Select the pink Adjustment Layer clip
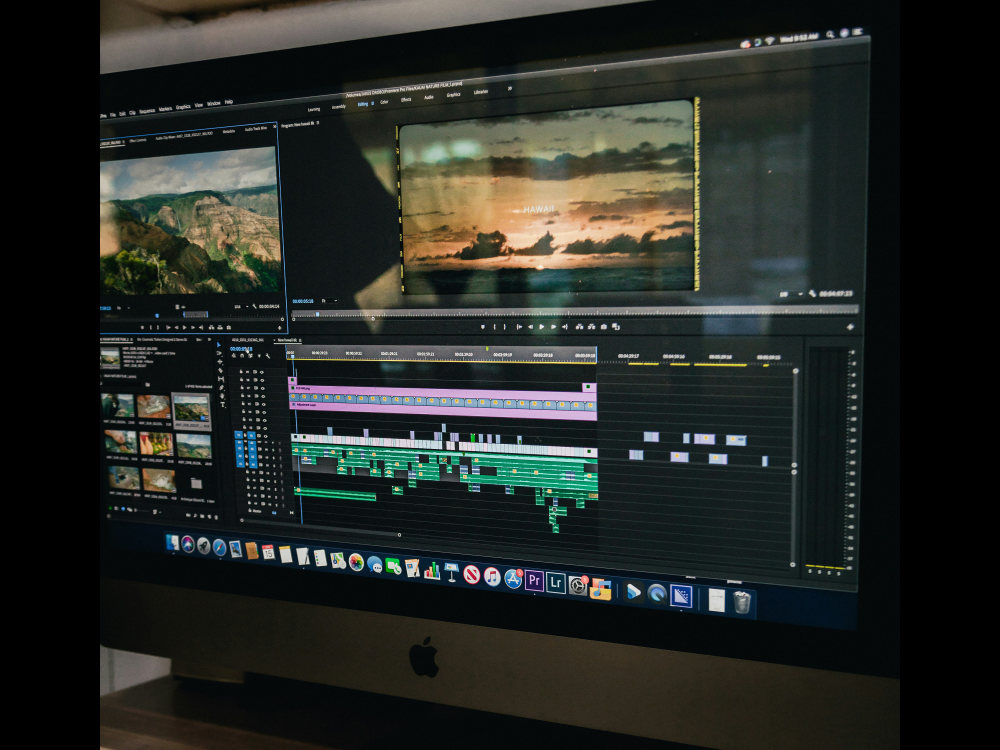 point(443,411)
